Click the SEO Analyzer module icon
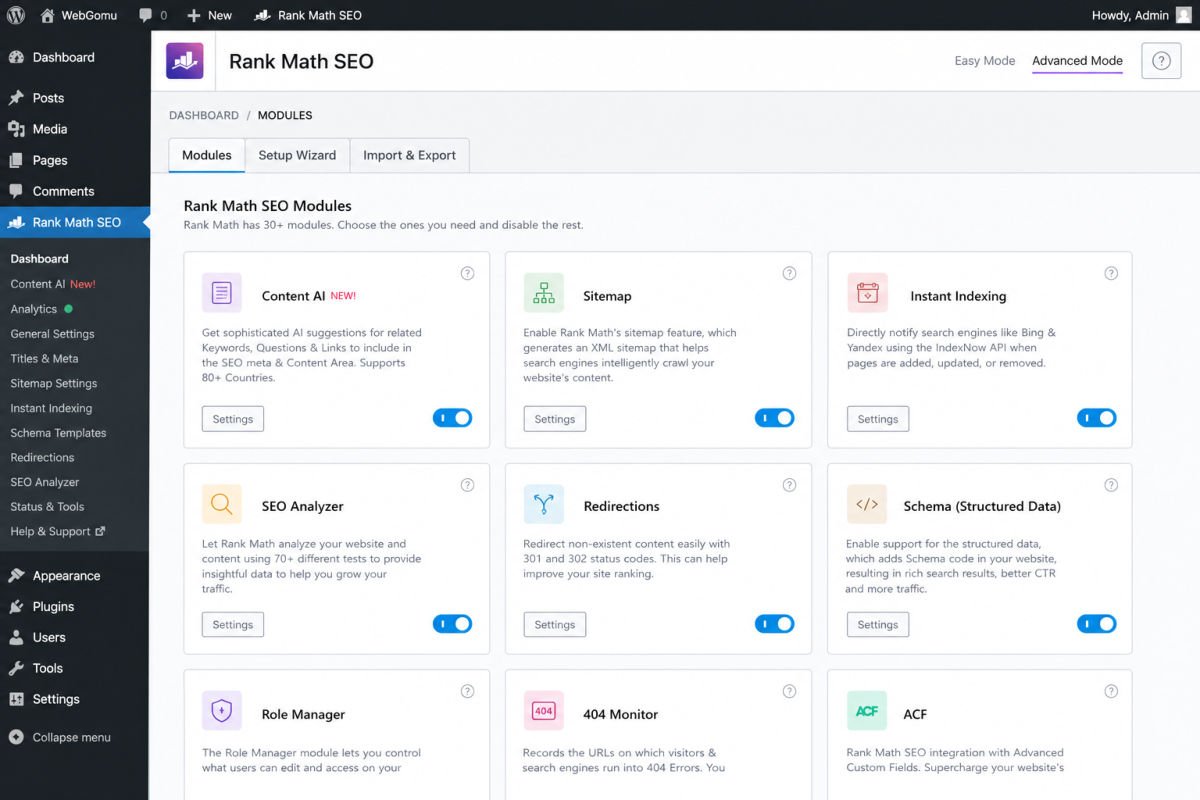This screenshot has width=1200, height=800. [x=222, y=504]
